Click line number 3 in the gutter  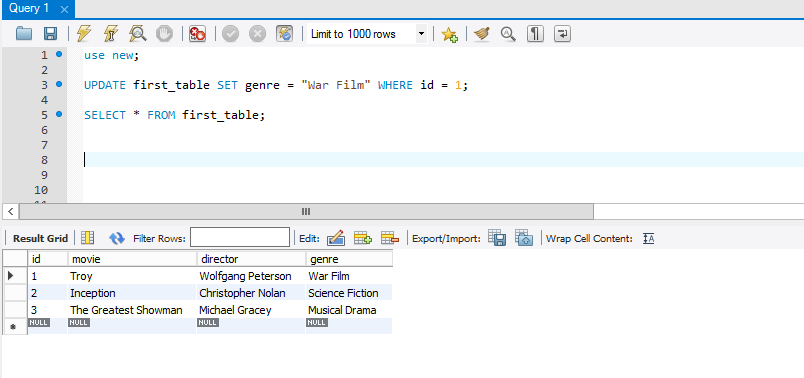coord(44,85)
